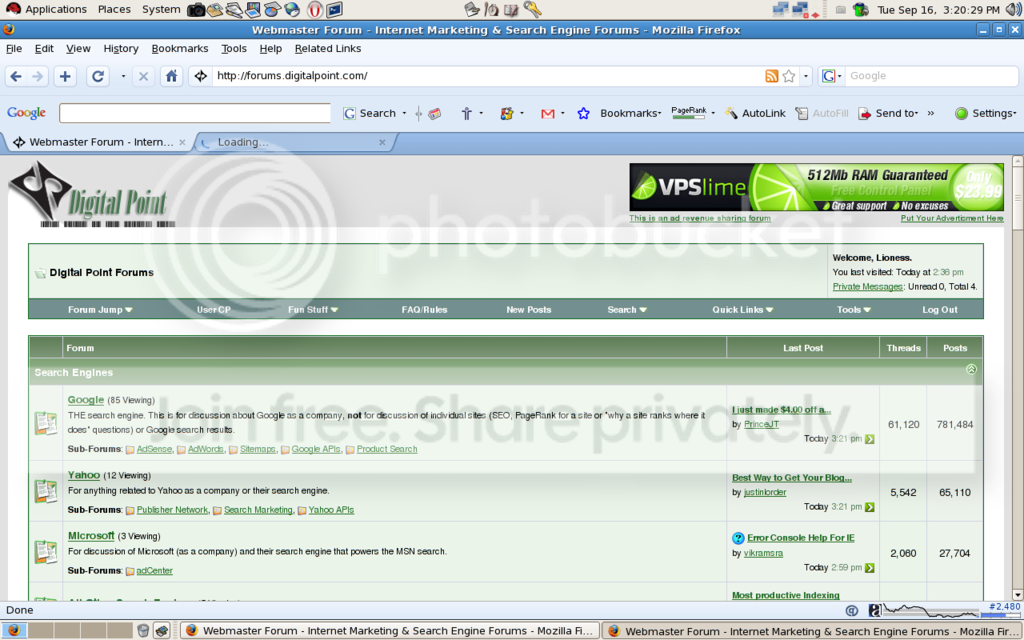Open the Private Messages link

(x=867, y=287)
